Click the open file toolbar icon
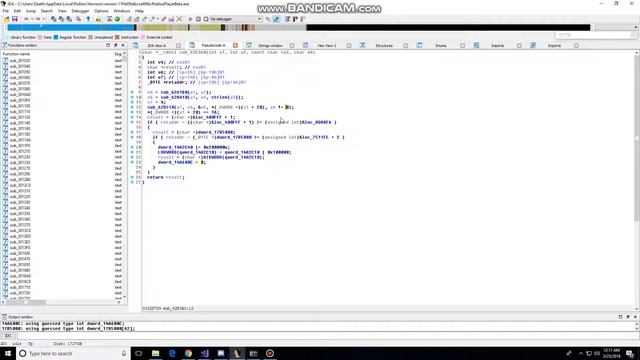 [7, 19]
